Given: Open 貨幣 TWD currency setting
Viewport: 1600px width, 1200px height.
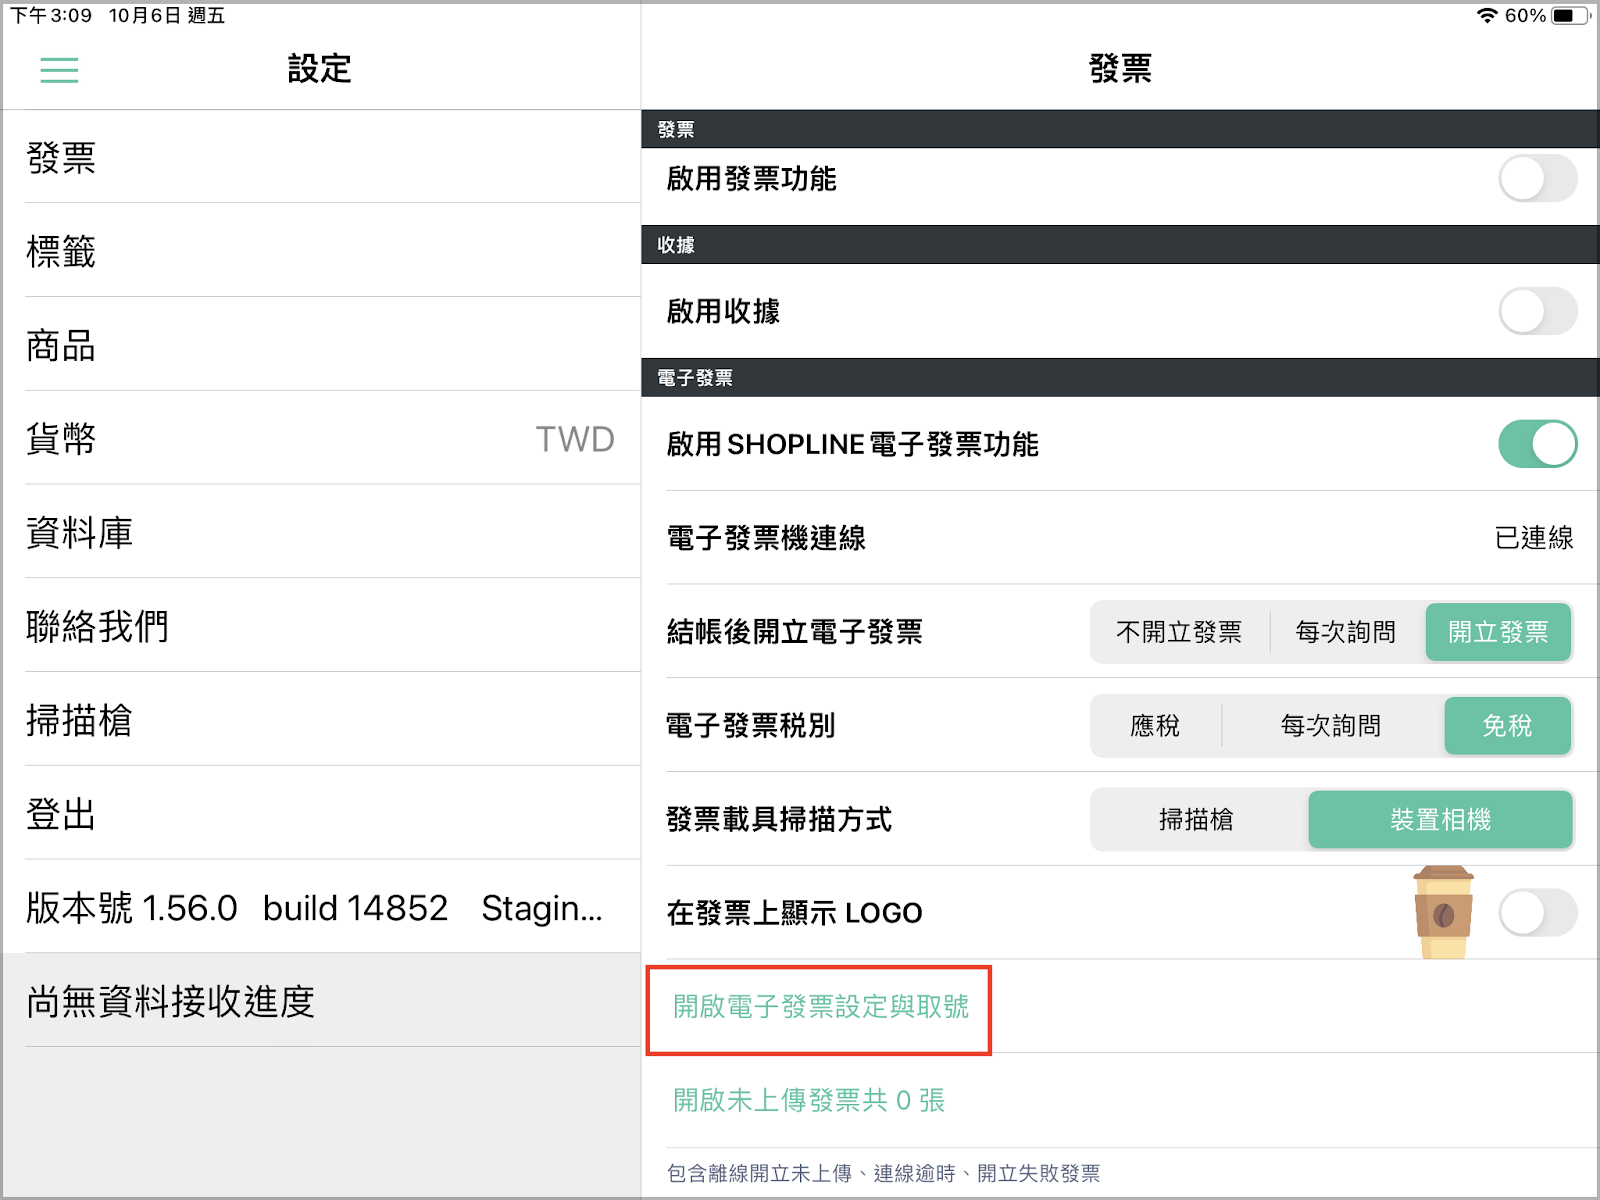Looking at the screenshot, I should pos(320,439).
